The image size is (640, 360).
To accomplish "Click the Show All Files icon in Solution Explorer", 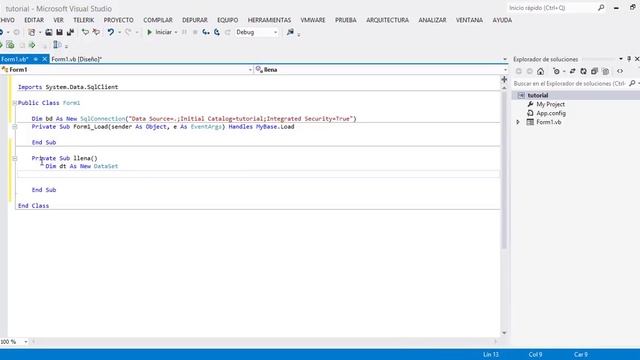I will pyautogui.click(x=606, y=71).
